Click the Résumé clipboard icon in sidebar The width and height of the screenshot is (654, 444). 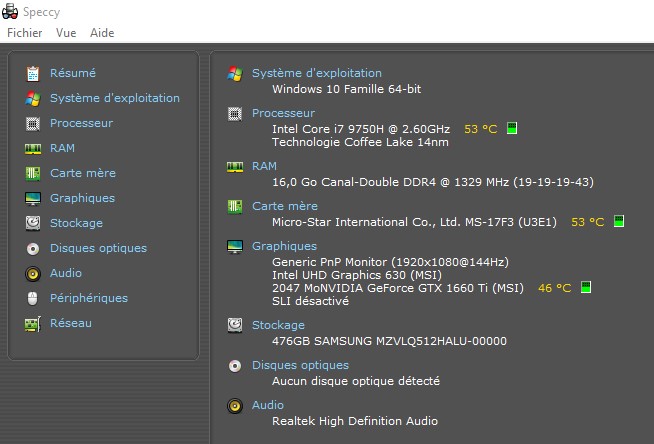point(33,73)
